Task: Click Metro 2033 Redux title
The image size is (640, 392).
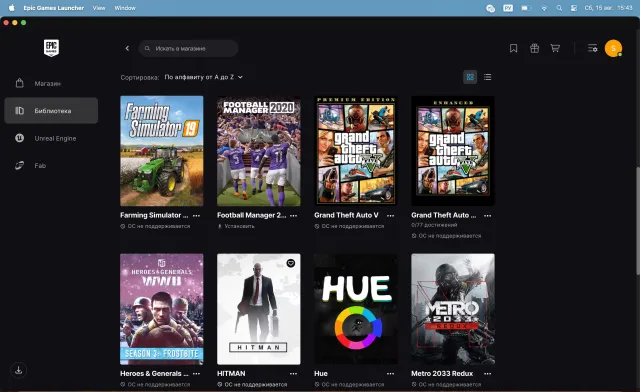Action: tap(442, 374)
